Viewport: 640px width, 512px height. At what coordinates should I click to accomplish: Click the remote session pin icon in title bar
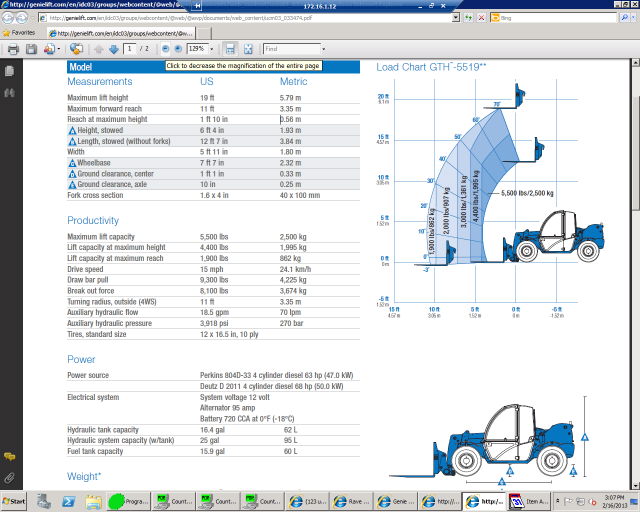(x=198, y=6)
